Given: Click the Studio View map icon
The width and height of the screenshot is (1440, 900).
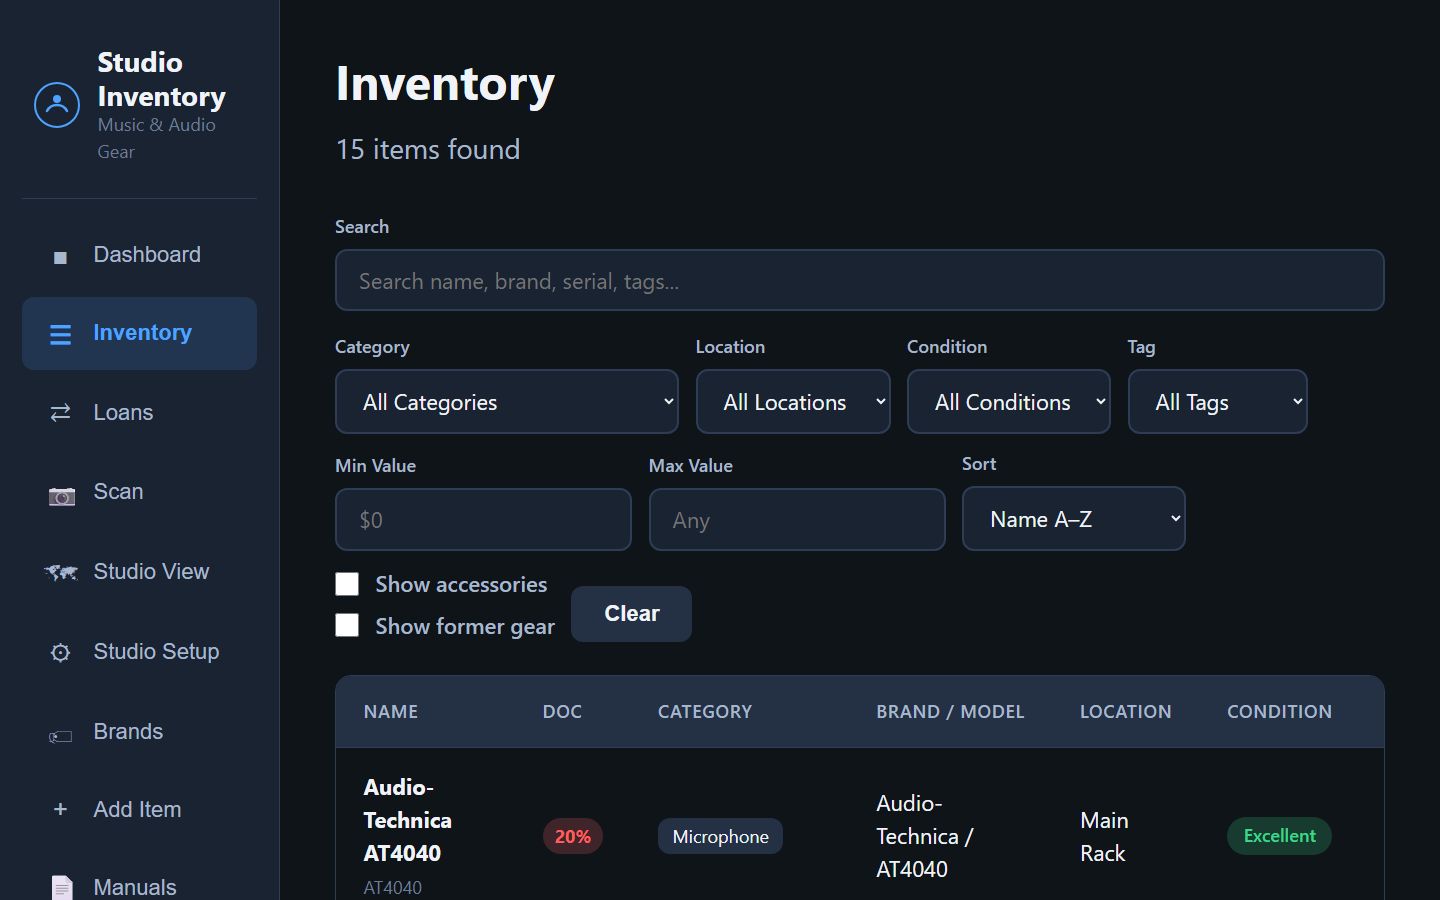Looking at the screenshot, I should tap(61, 573).
